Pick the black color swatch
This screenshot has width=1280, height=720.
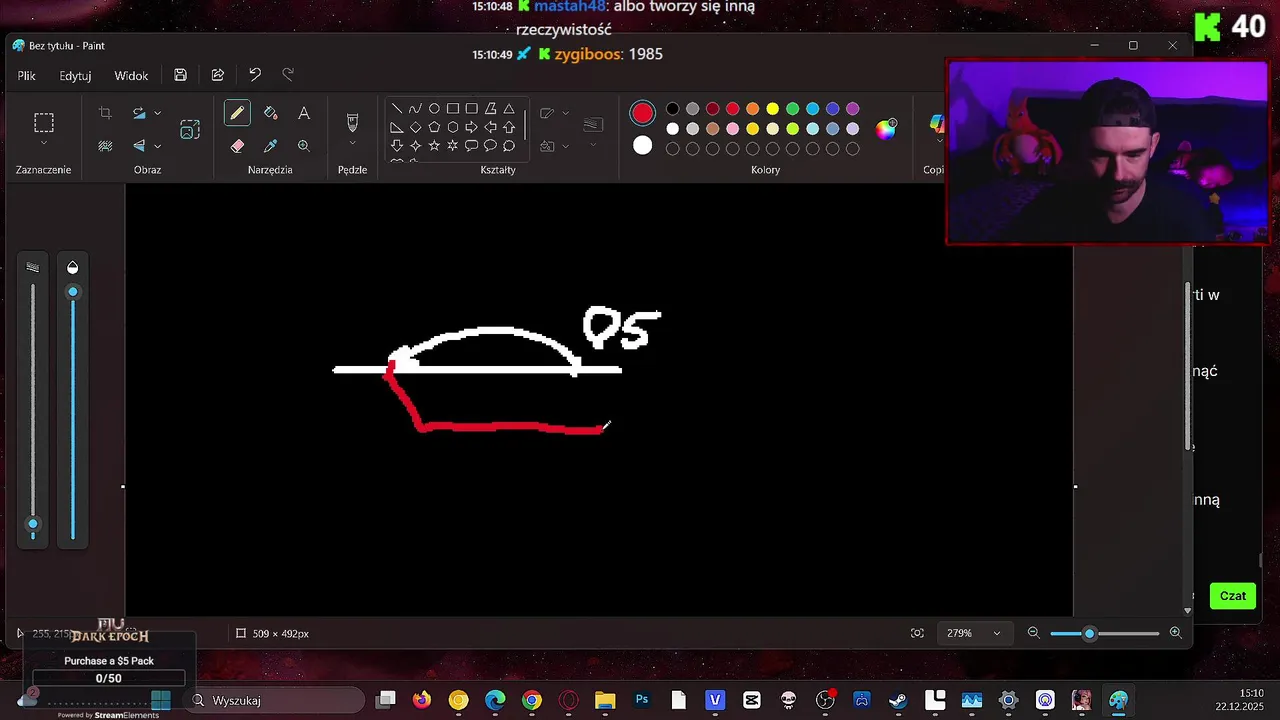673,108
